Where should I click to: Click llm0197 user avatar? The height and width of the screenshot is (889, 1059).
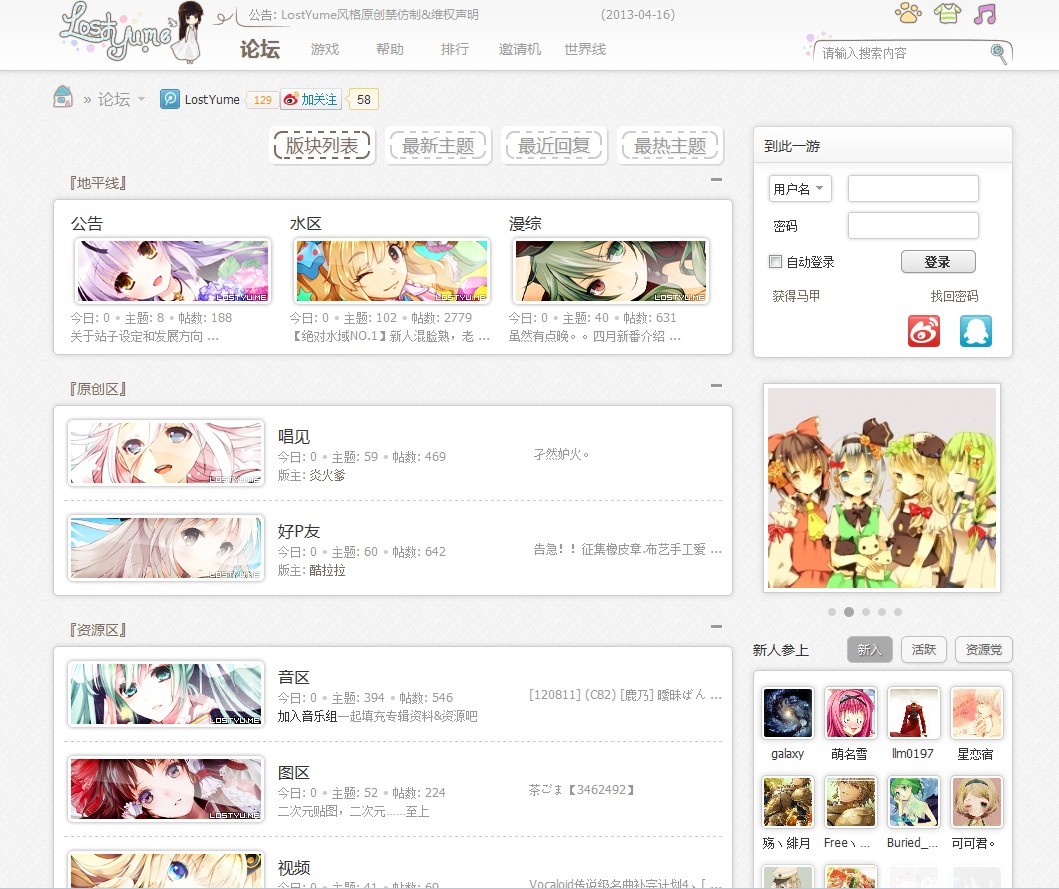click(913, 713)
